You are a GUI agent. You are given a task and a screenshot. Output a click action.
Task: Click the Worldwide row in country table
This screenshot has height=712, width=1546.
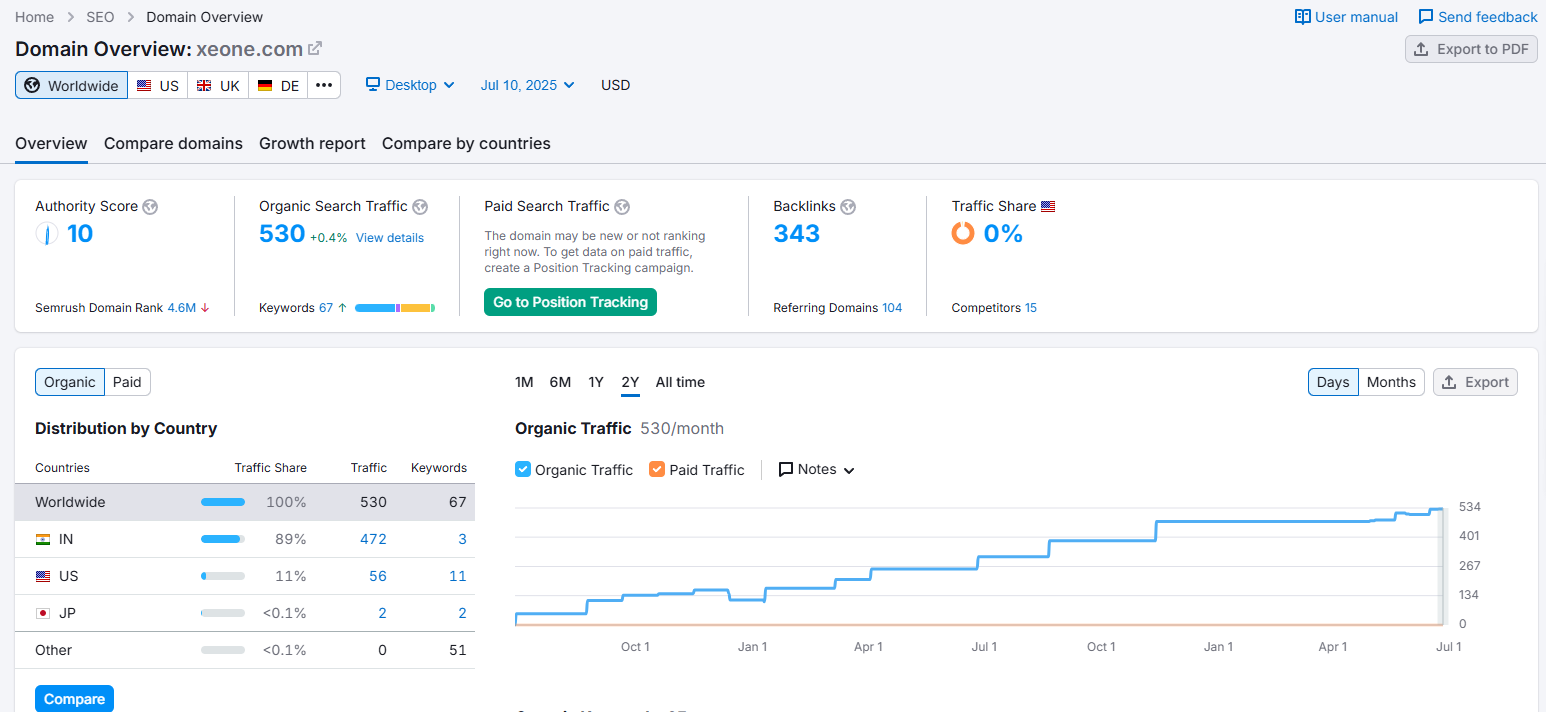(x=245, y=502)
